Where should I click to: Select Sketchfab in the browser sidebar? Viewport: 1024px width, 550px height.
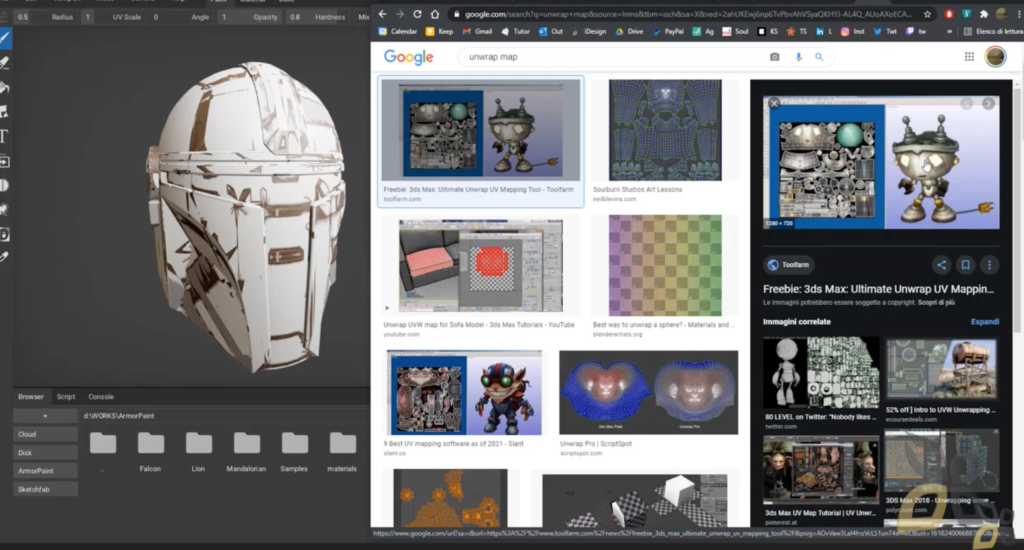click(45, 489)
